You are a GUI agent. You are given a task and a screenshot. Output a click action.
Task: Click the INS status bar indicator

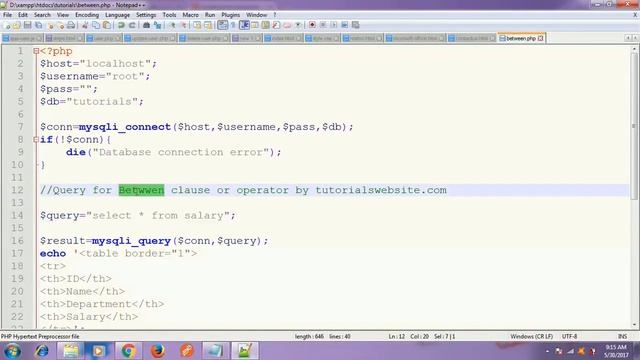point(622,336)
